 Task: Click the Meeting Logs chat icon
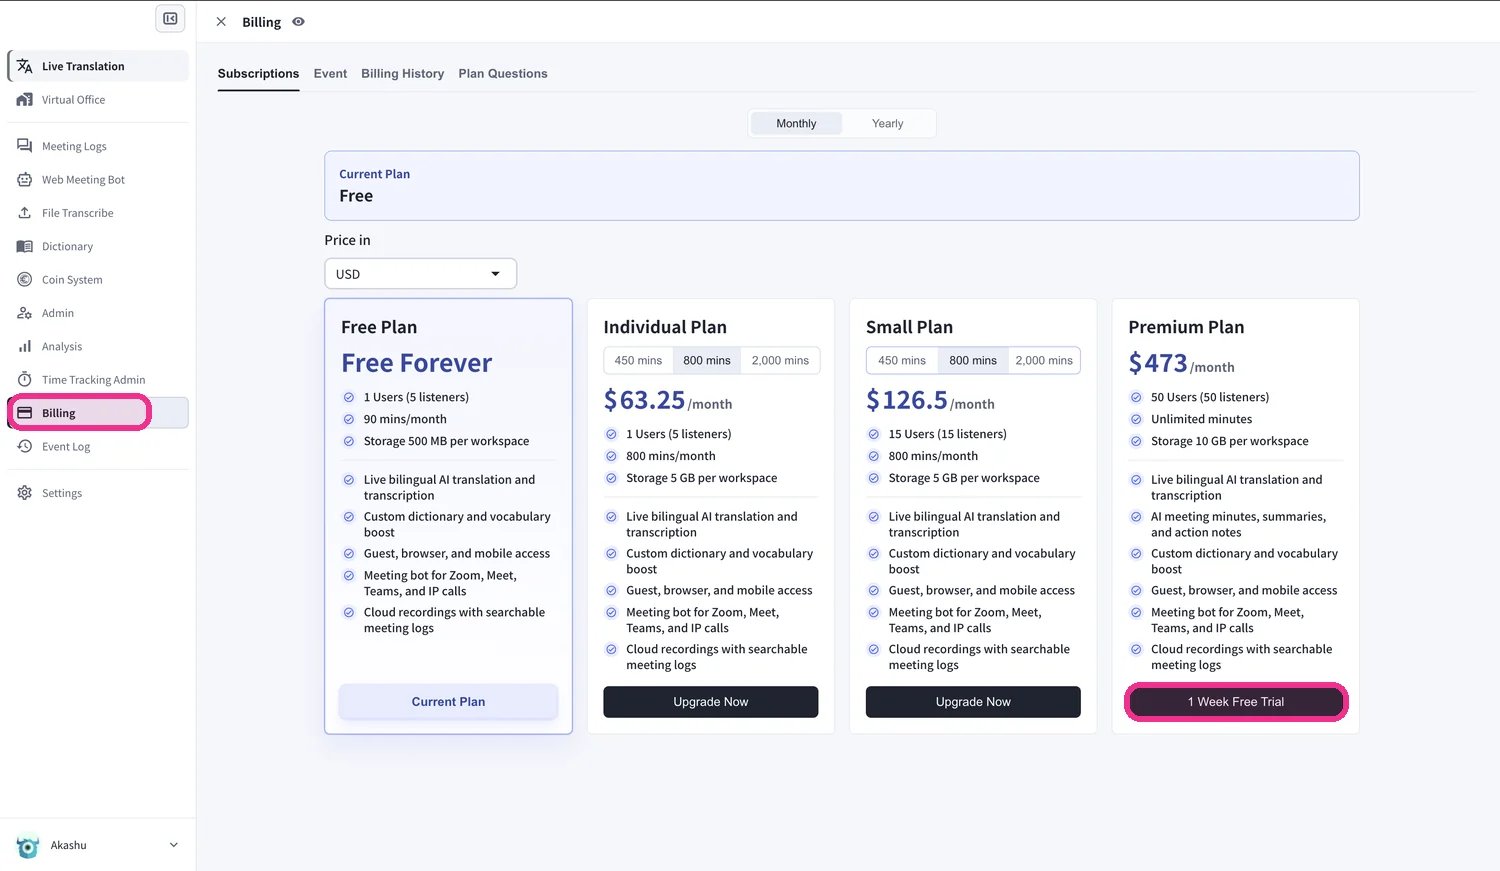25,146
